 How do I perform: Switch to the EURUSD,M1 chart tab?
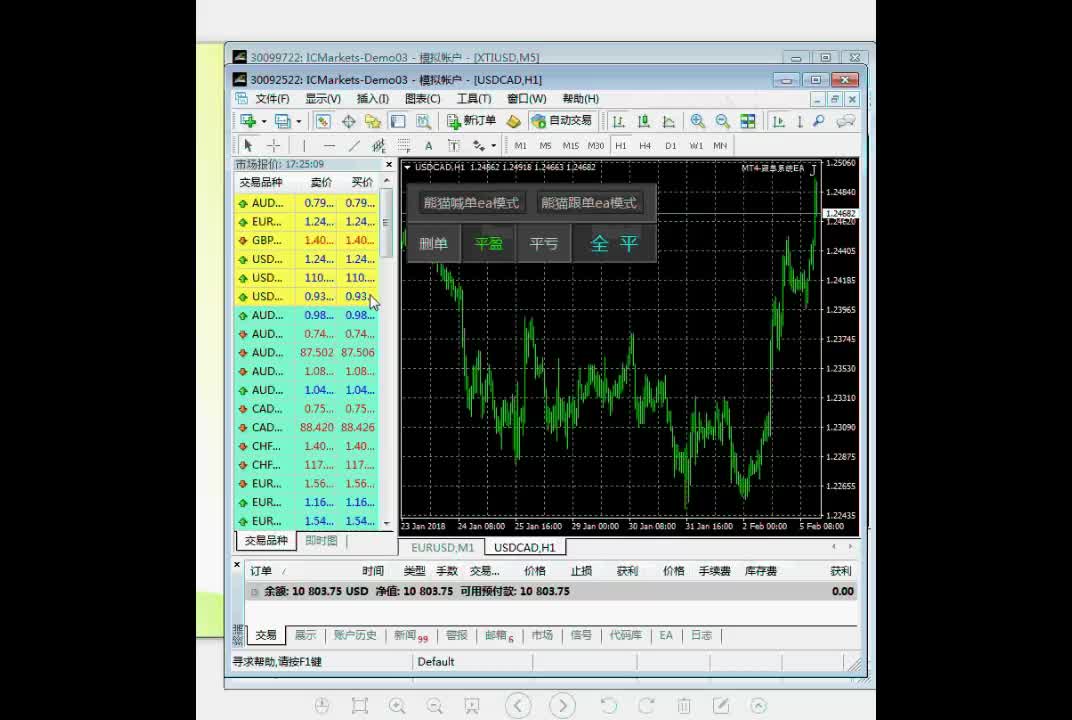[x=442, y=548]
